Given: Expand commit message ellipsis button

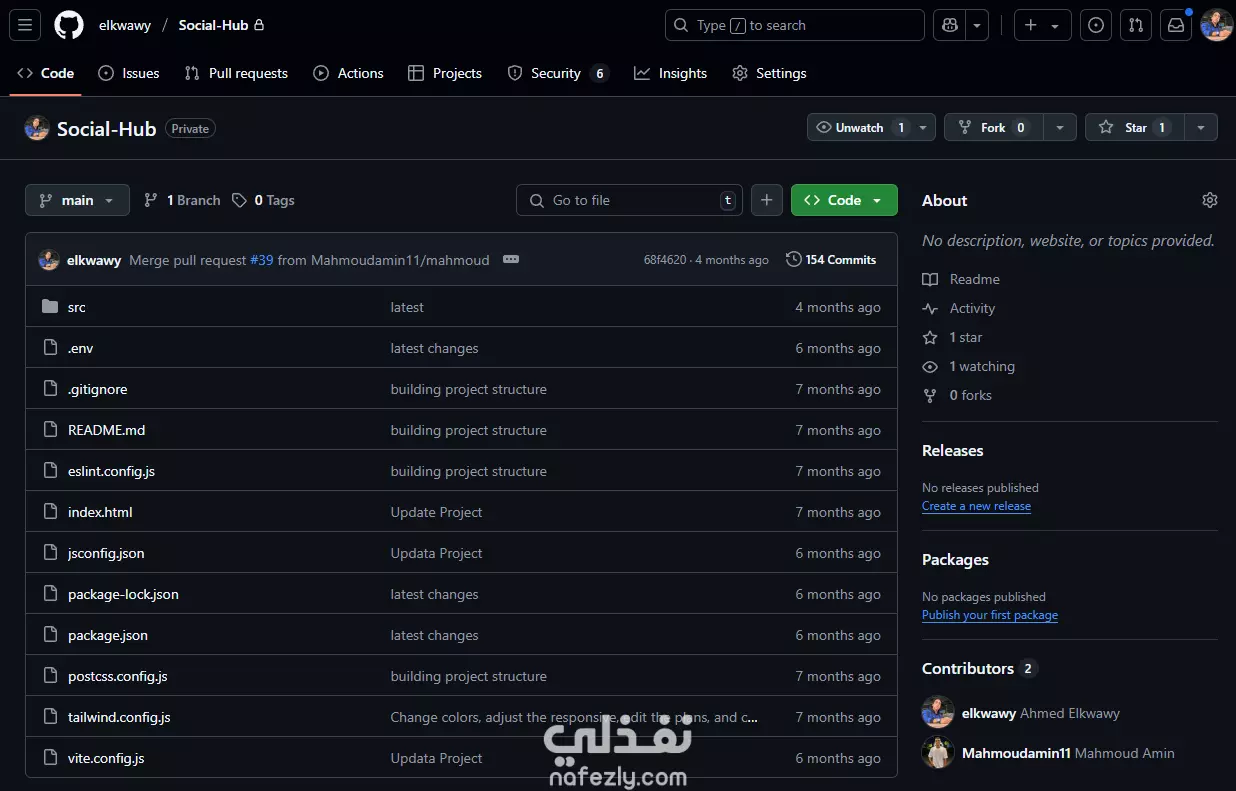Looking at the screenshot, I should (x=511, y=259).
